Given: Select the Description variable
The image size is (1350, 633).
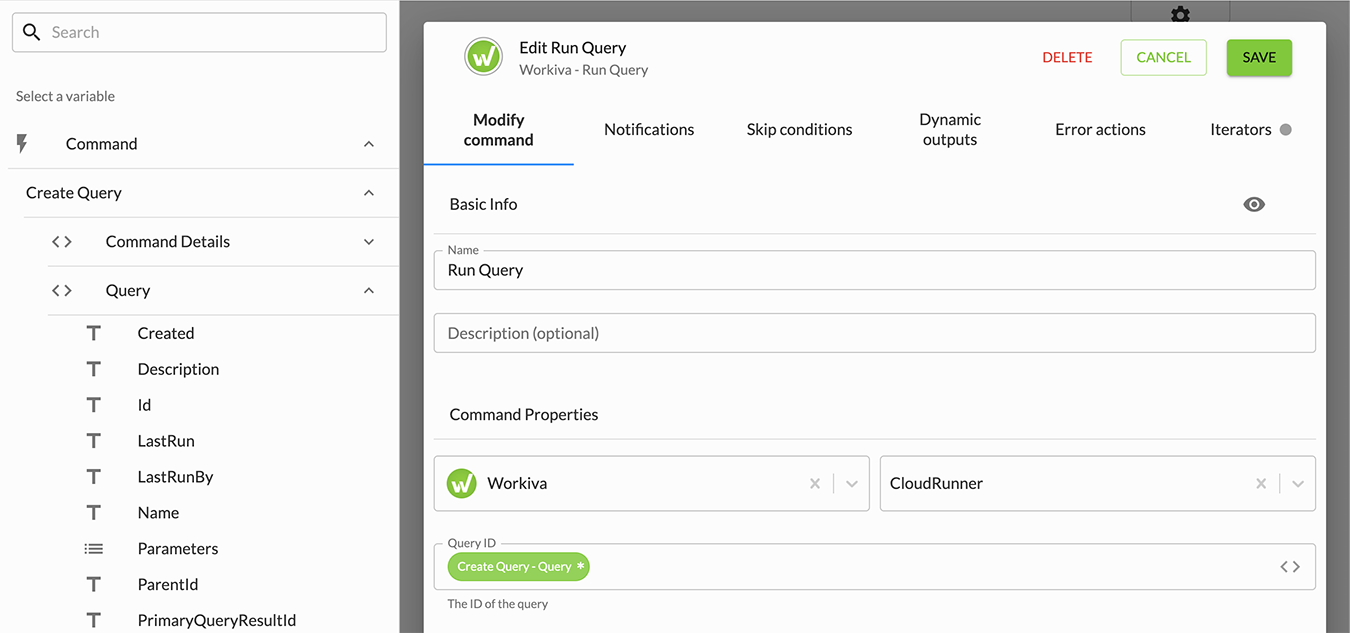Looking at the screenshot, I should pyautogui.click(x=178, y=369).
